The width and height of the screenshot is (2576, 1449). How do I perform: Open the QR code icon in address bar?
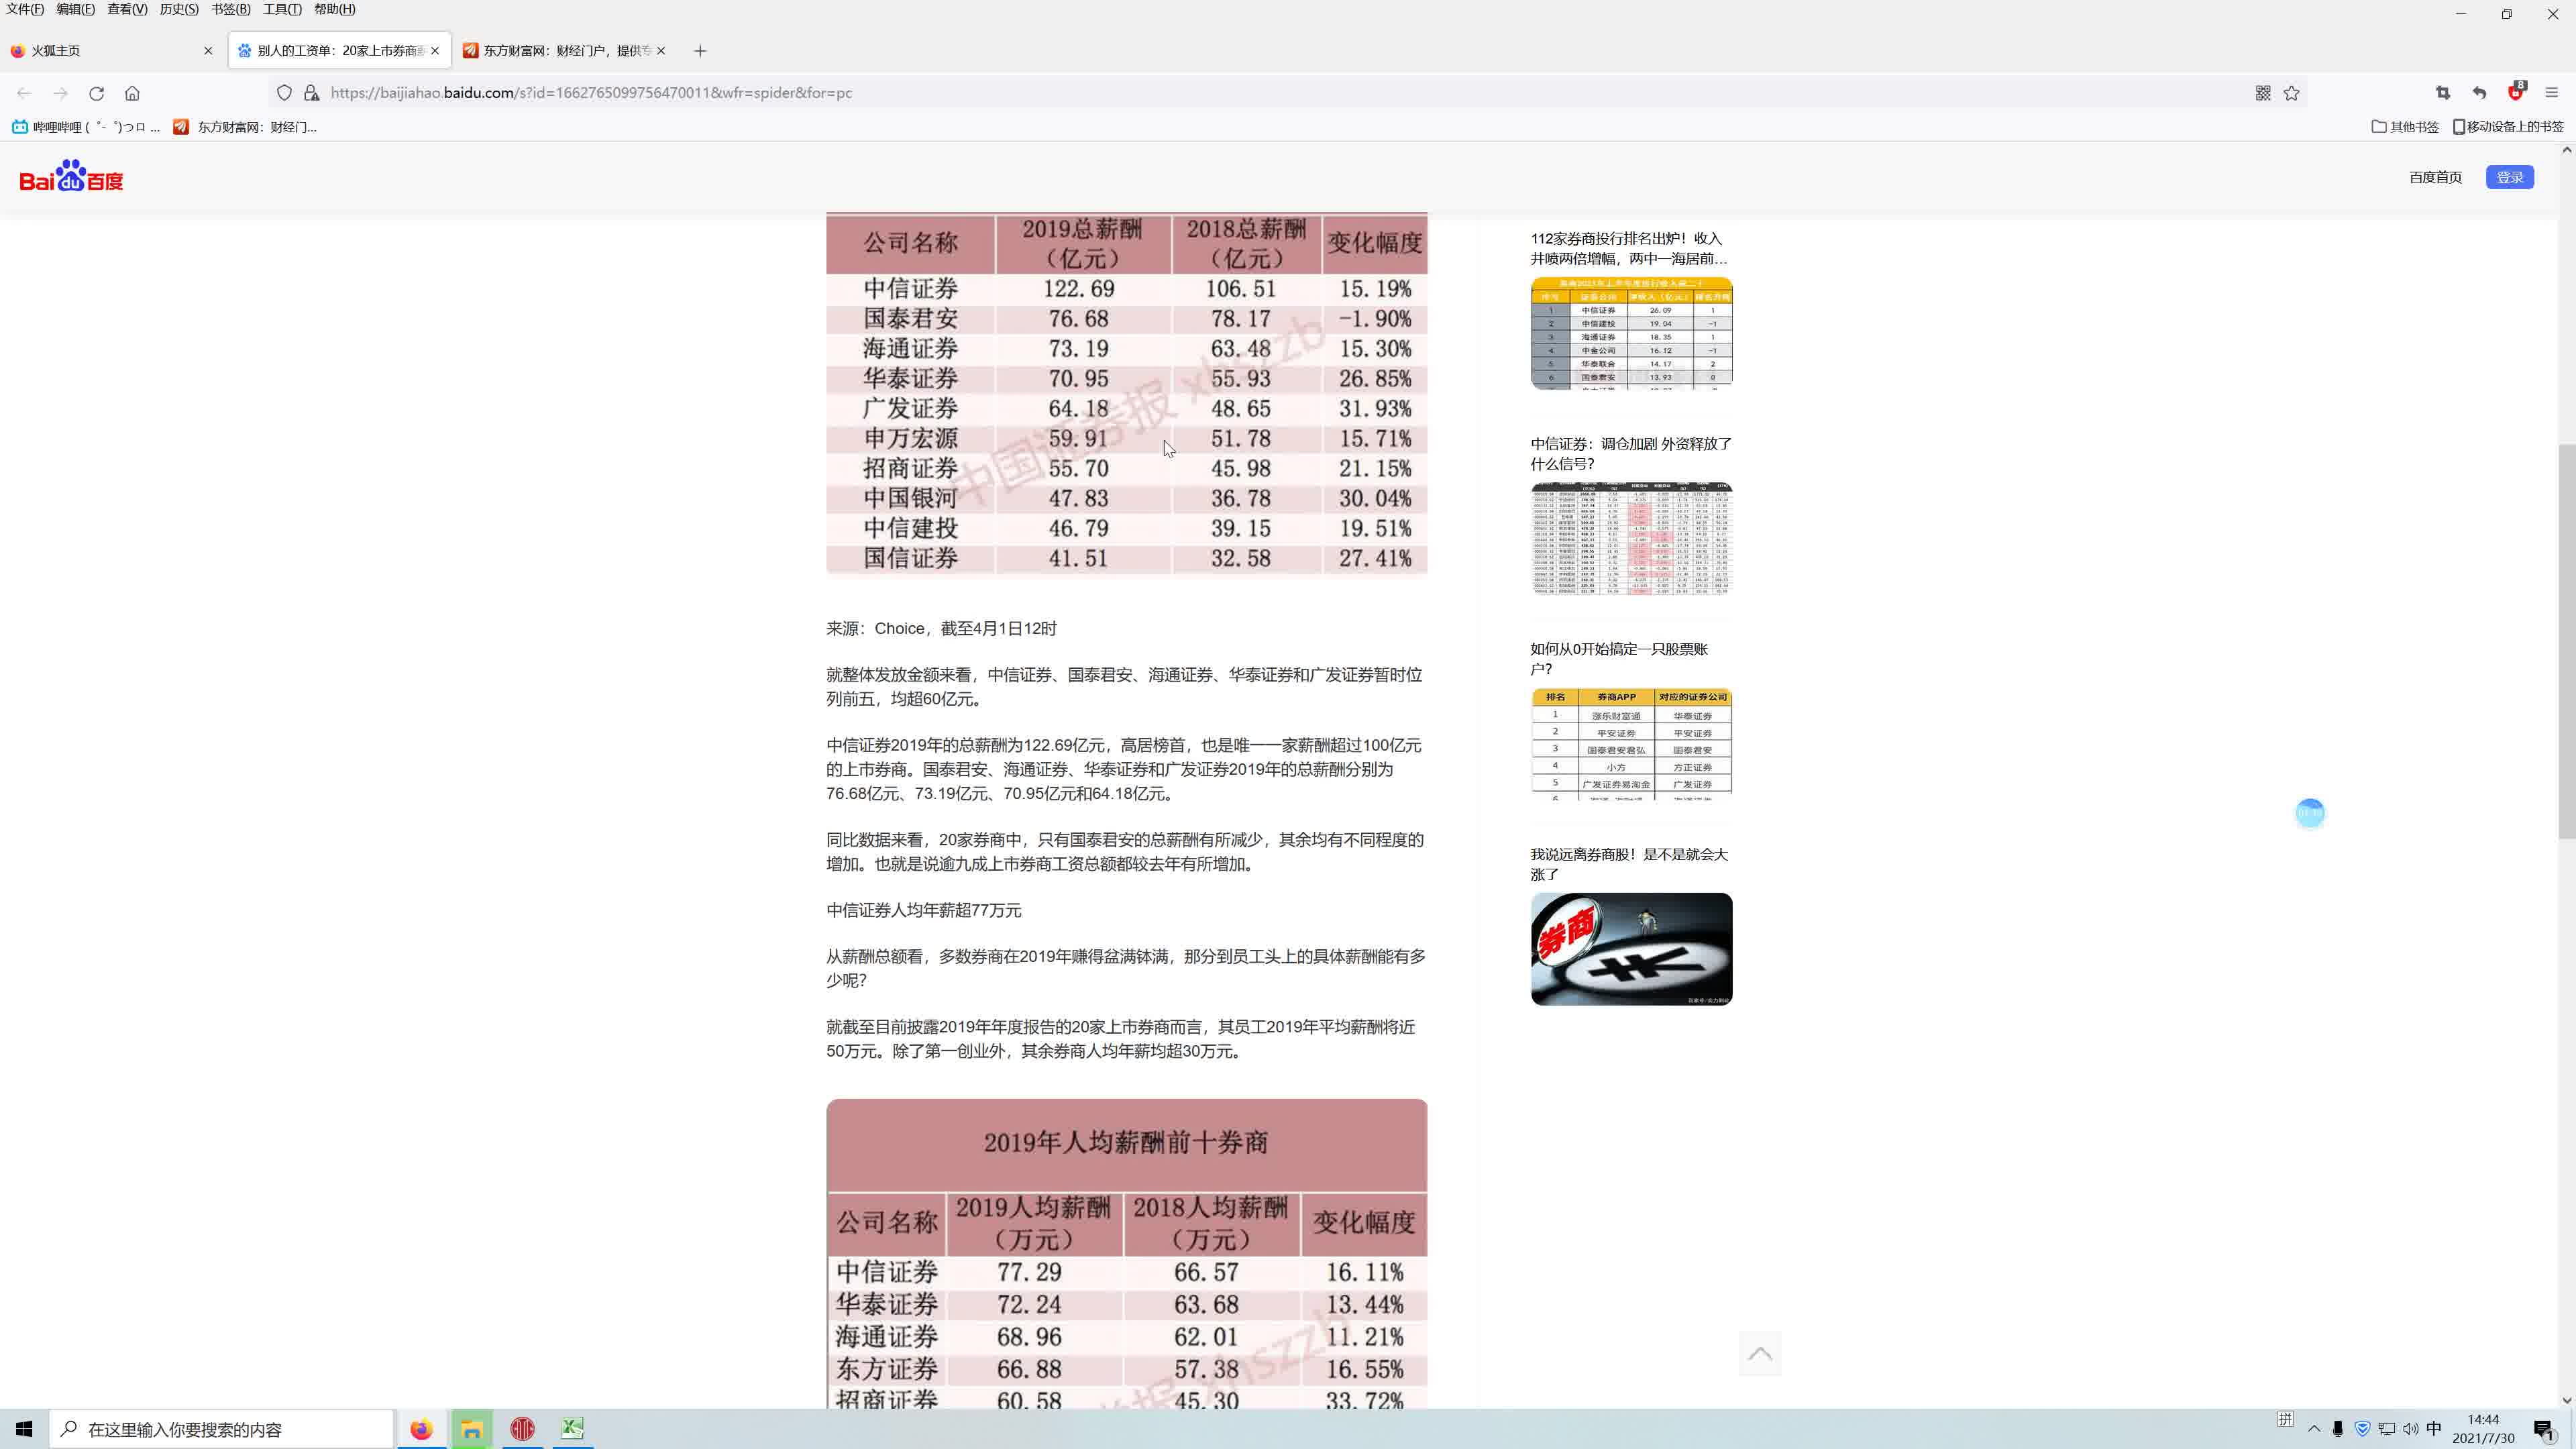(x=2263, y=93)
